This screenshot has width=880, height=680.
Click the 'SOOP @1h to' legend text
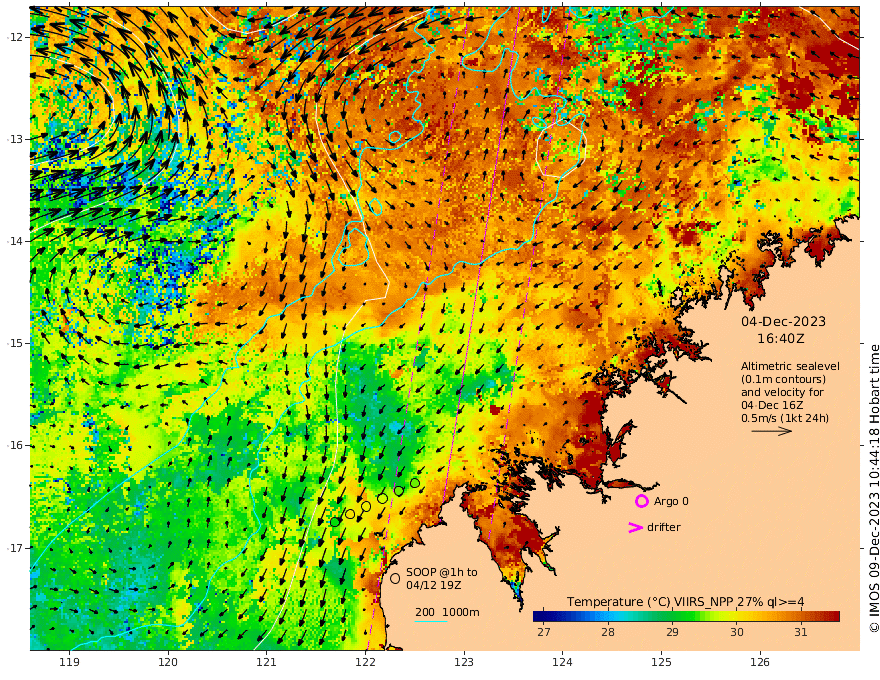tap(442, 572)
